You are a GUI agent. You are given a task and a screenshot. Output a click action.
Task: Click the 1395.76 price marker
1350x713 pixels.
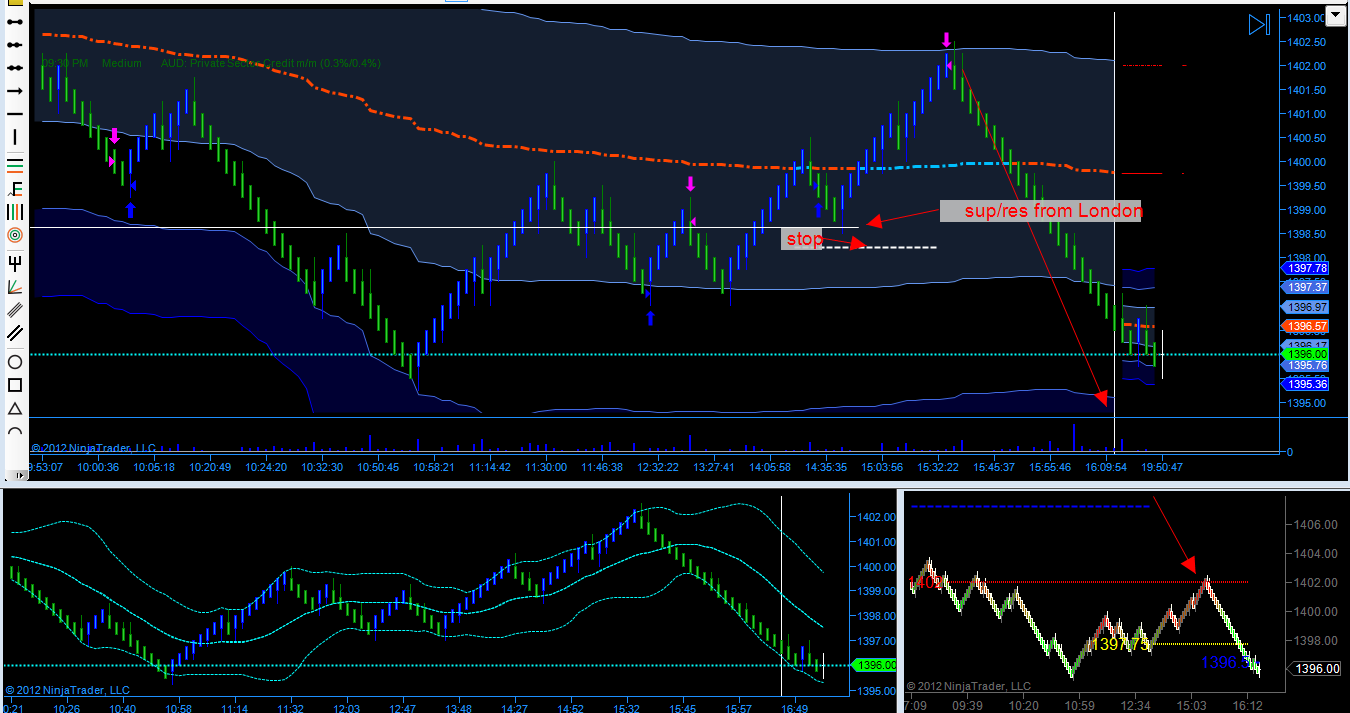1307,365
